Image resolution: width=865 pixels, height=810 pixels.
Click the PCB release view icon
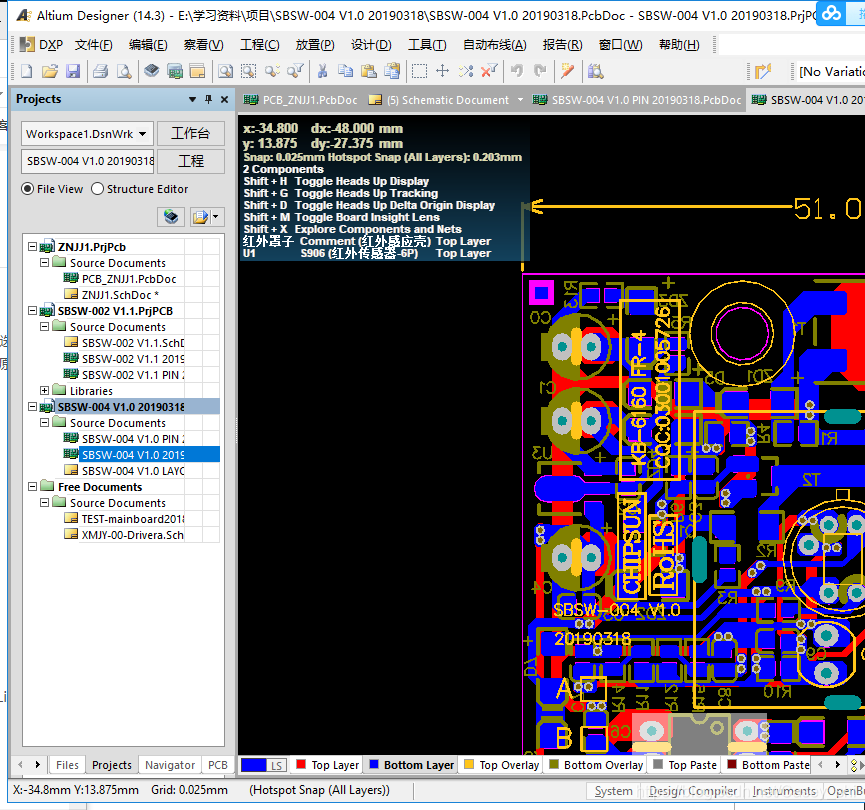pyautogui.click(x=175, y=71)
